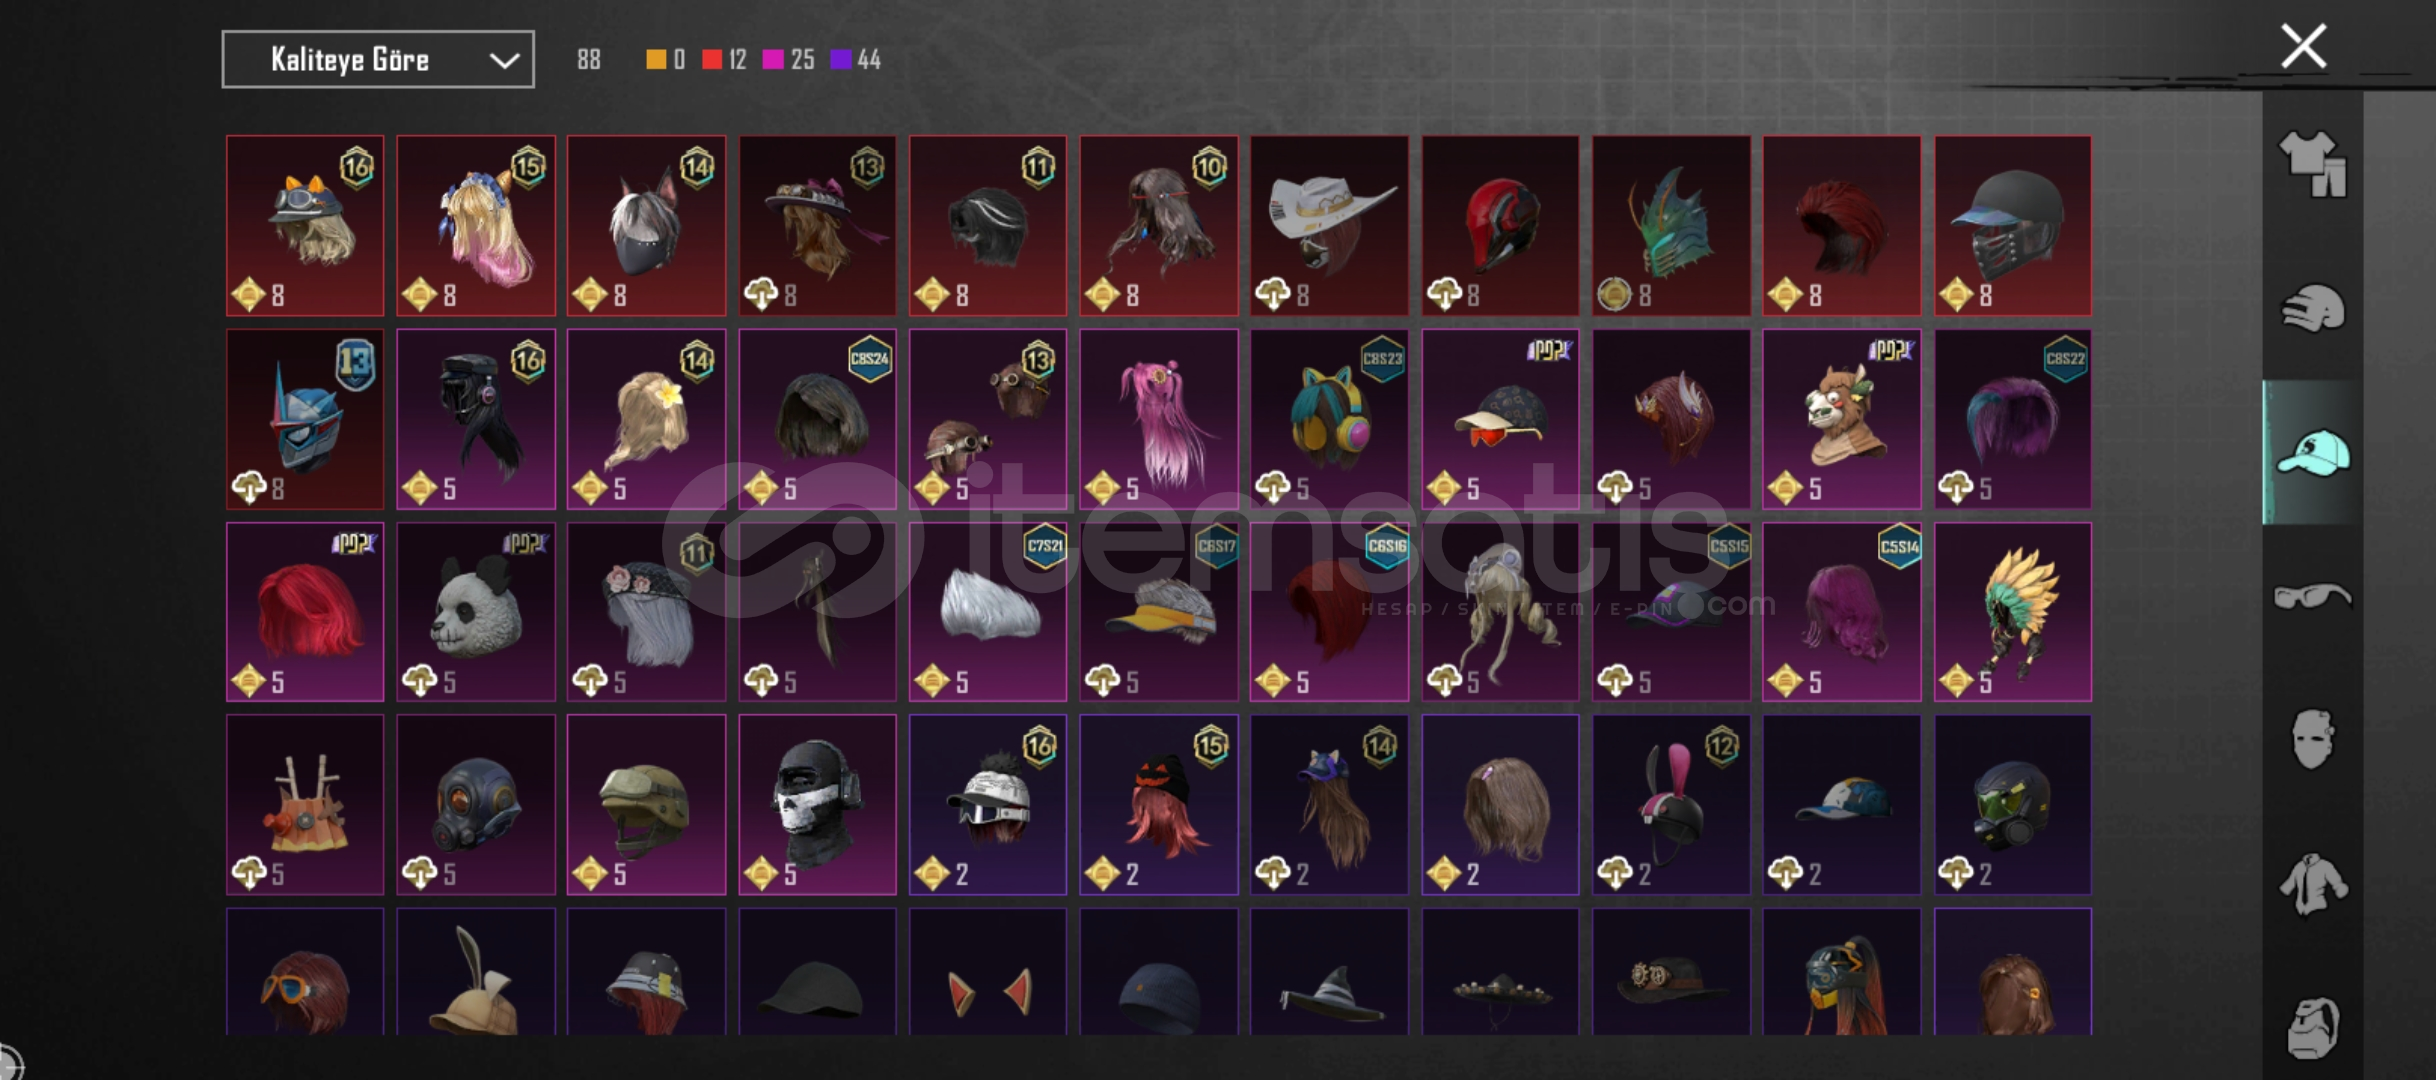The width and height of the screenshot is (2436, 1080).
Task: Expand the Kaliteye Göre sort dropdown
Action: (x=378, y=60)
